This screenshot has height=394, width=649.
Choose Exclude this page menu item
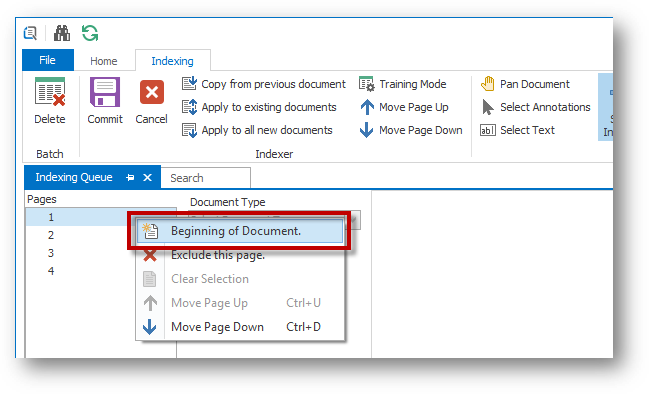point(240,255)
